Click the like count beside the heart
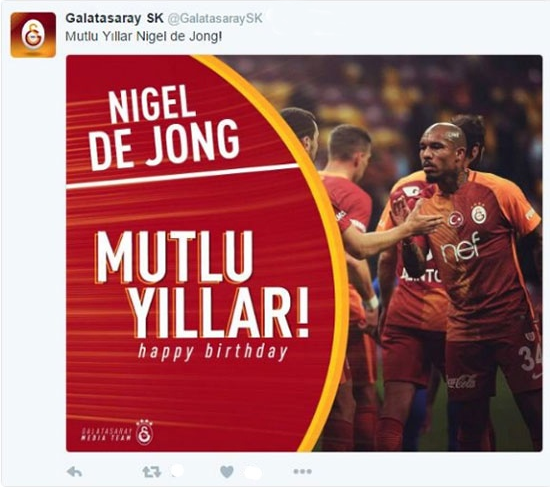 pos(253,473)
